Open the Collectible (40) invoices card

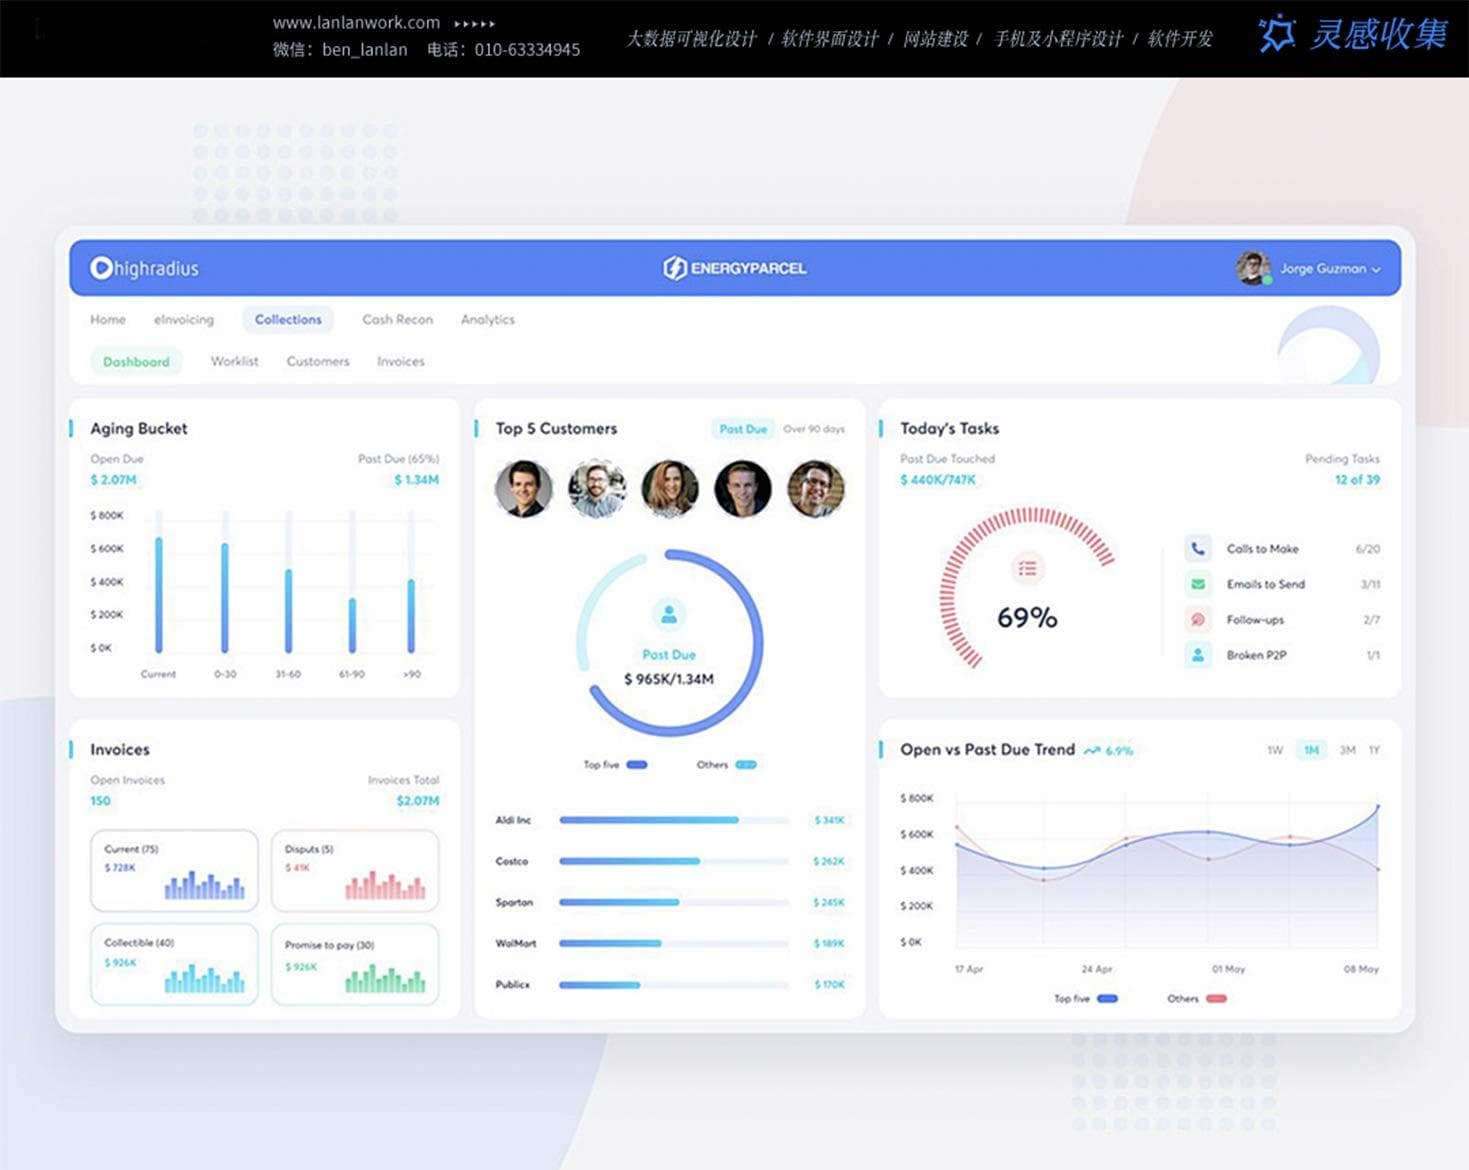click(x=174, y=964)
